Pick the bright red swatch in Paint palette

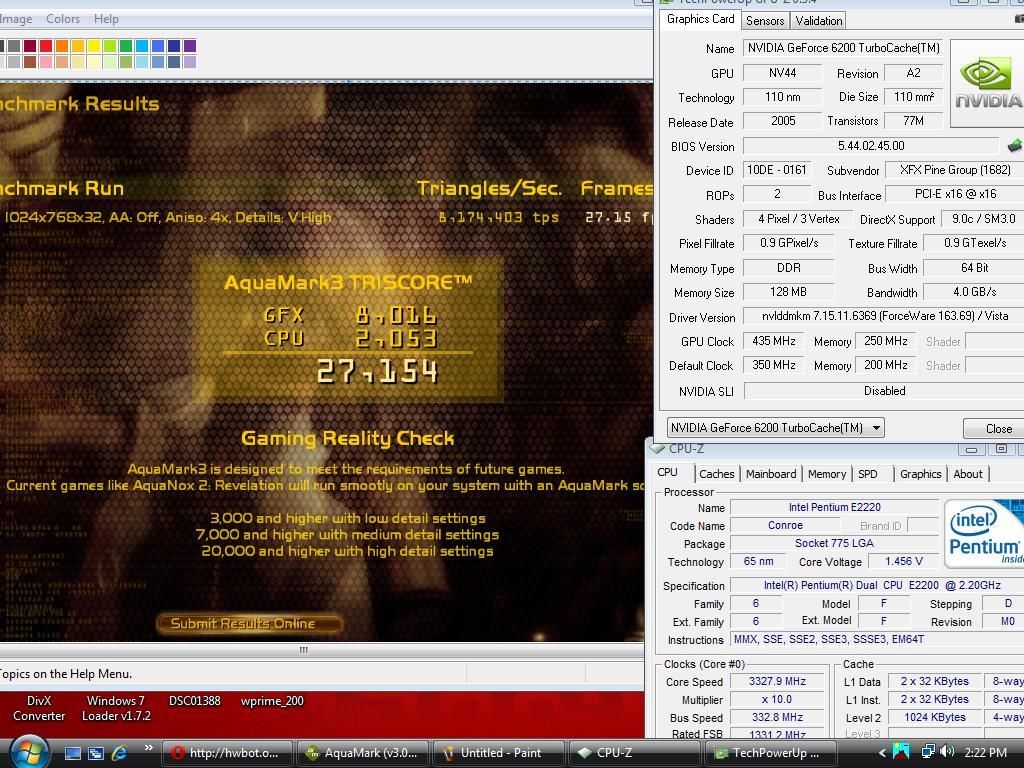[x=46, y=46]
